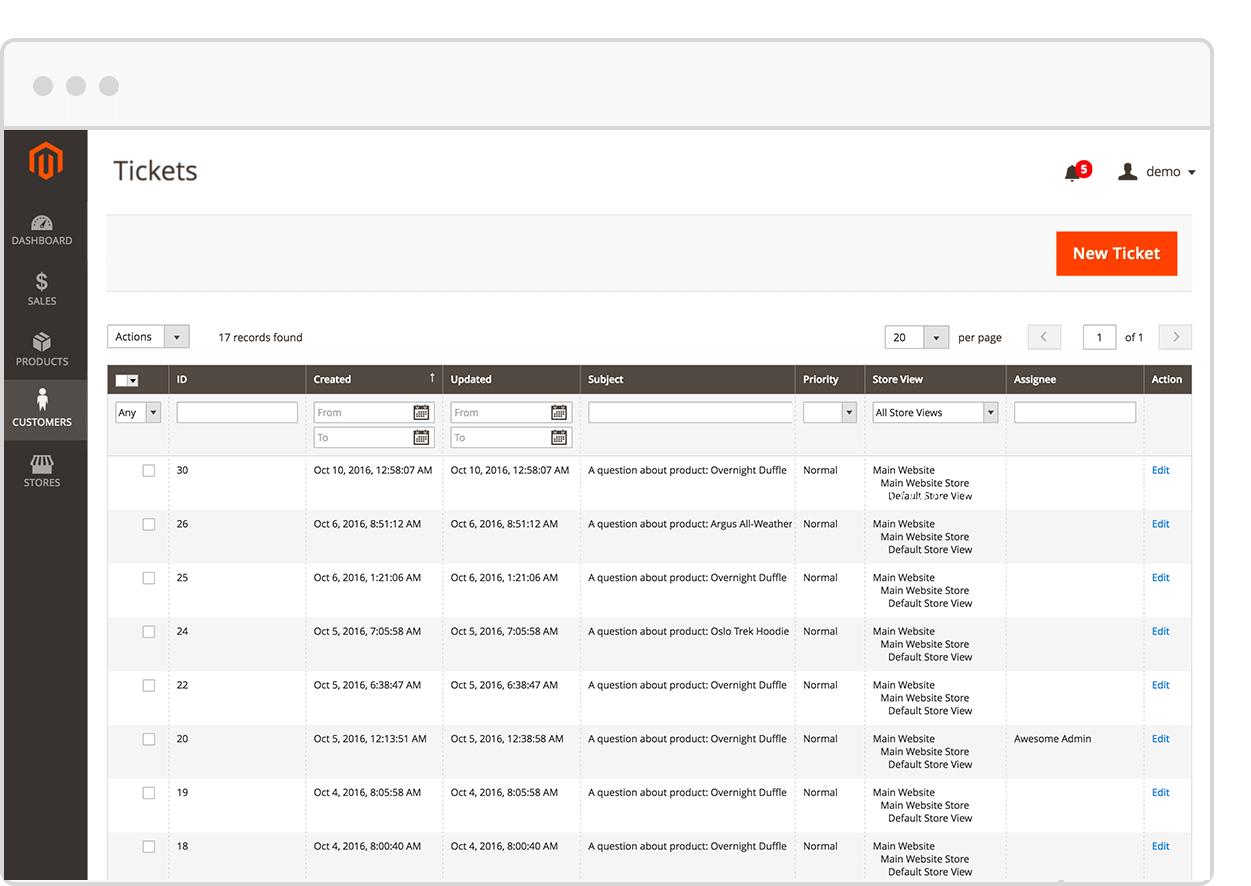Expand the demo account menu
Image resolution: width=1251 pixels, height=886 pixels.
click(1170, 172)
